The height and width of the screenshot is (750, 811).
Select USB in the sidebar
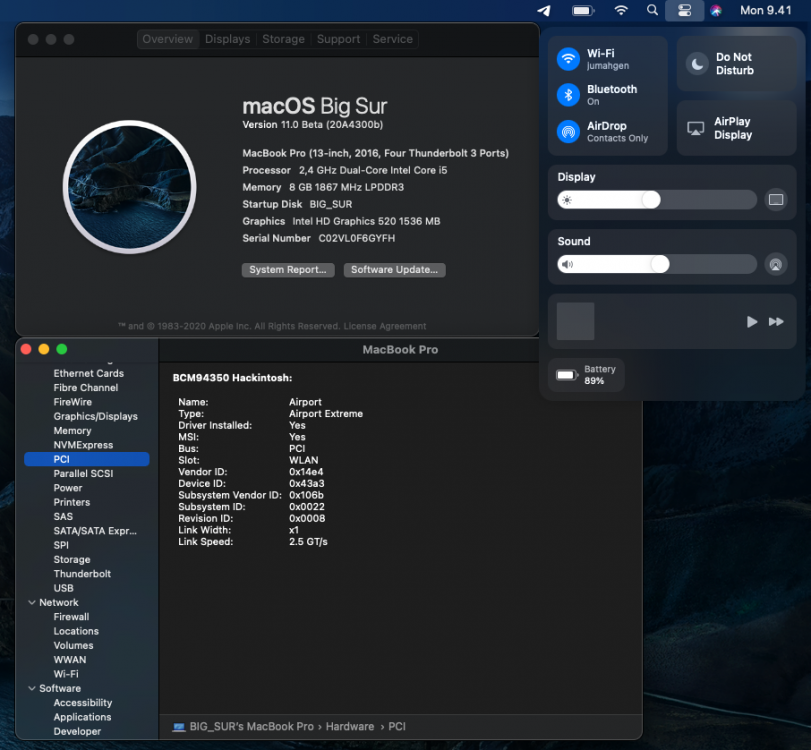(x=64, y=589)
